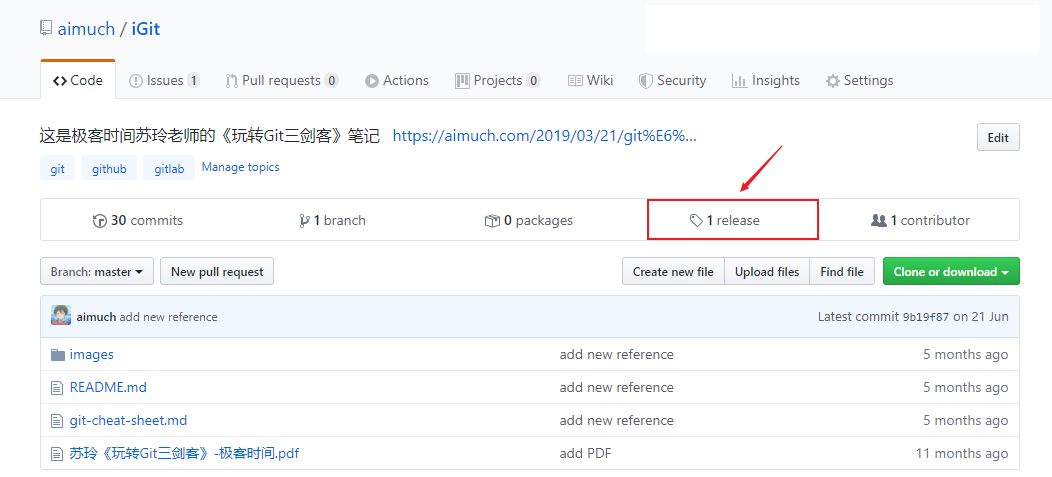Click '11 months ago' timestamp
This screenshot has height=477, width=1052.
pyautogui.click(x=962, y=454)
